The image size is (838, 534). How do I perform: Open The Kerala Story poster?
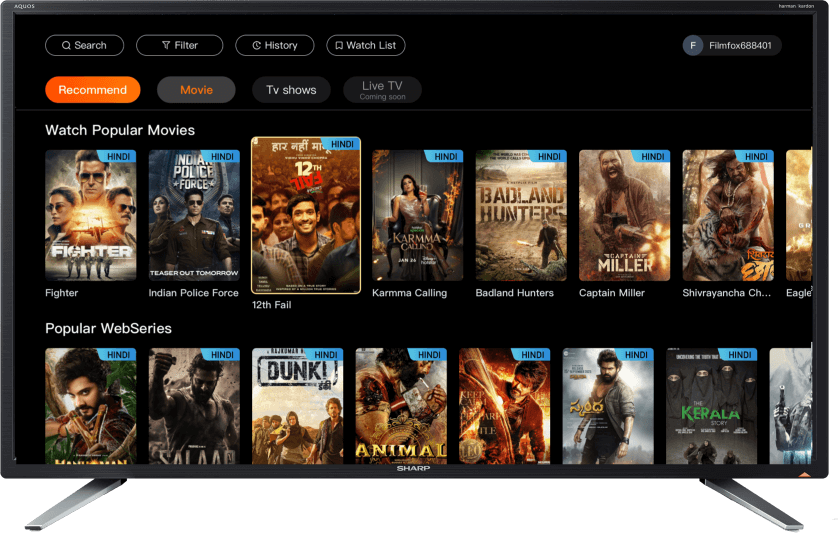tap(711, 406)
